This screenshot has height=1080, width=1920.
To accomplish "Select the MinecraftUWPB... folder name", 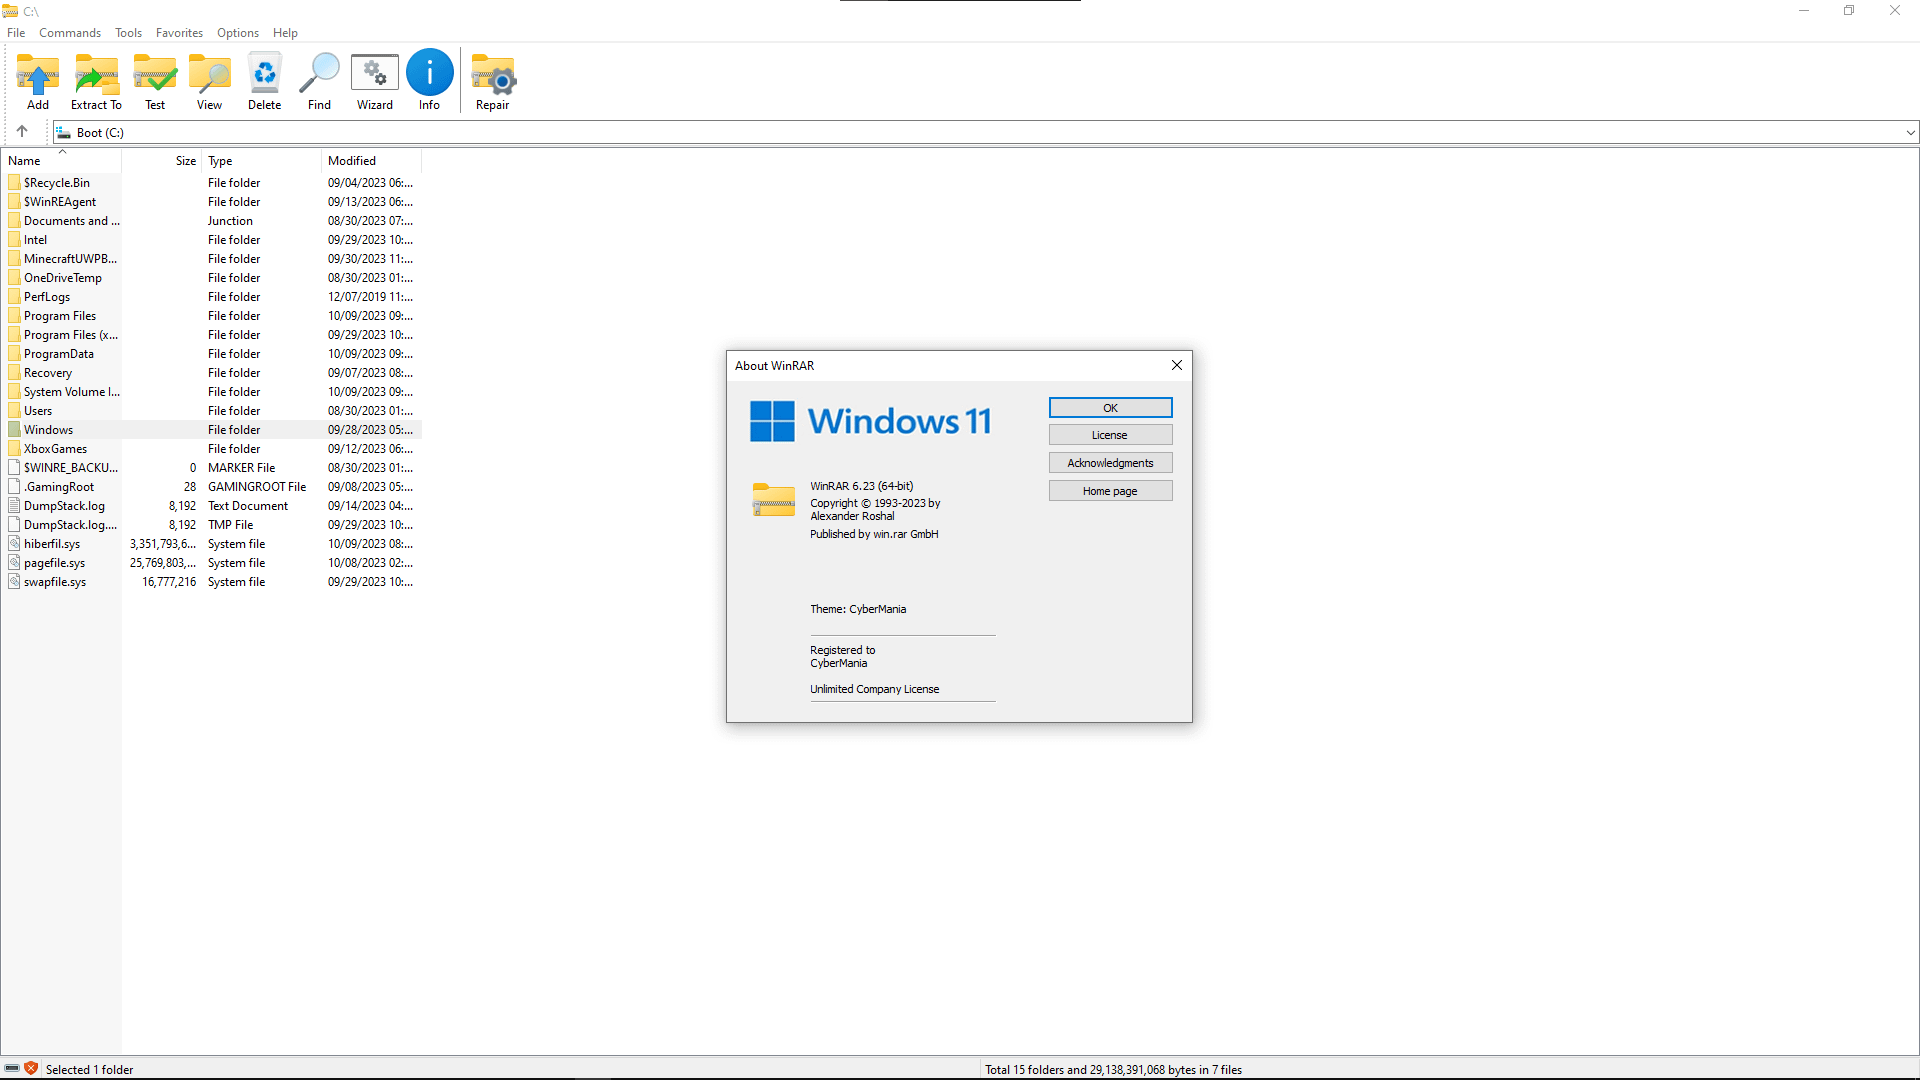I will click(x=70, y=258).
